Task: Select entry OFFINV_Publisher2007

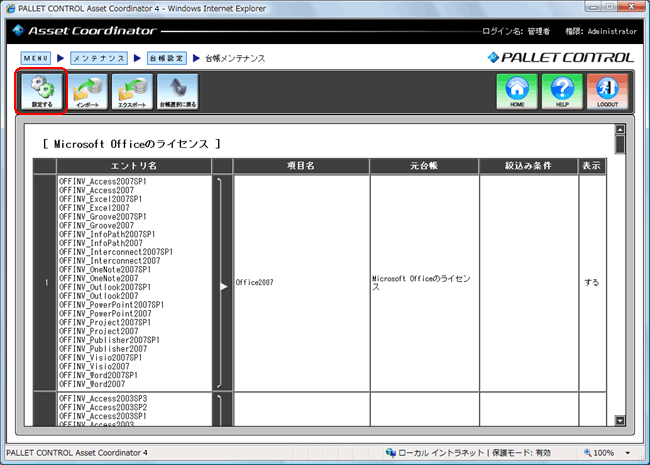Action: click(x=103, y=349)
